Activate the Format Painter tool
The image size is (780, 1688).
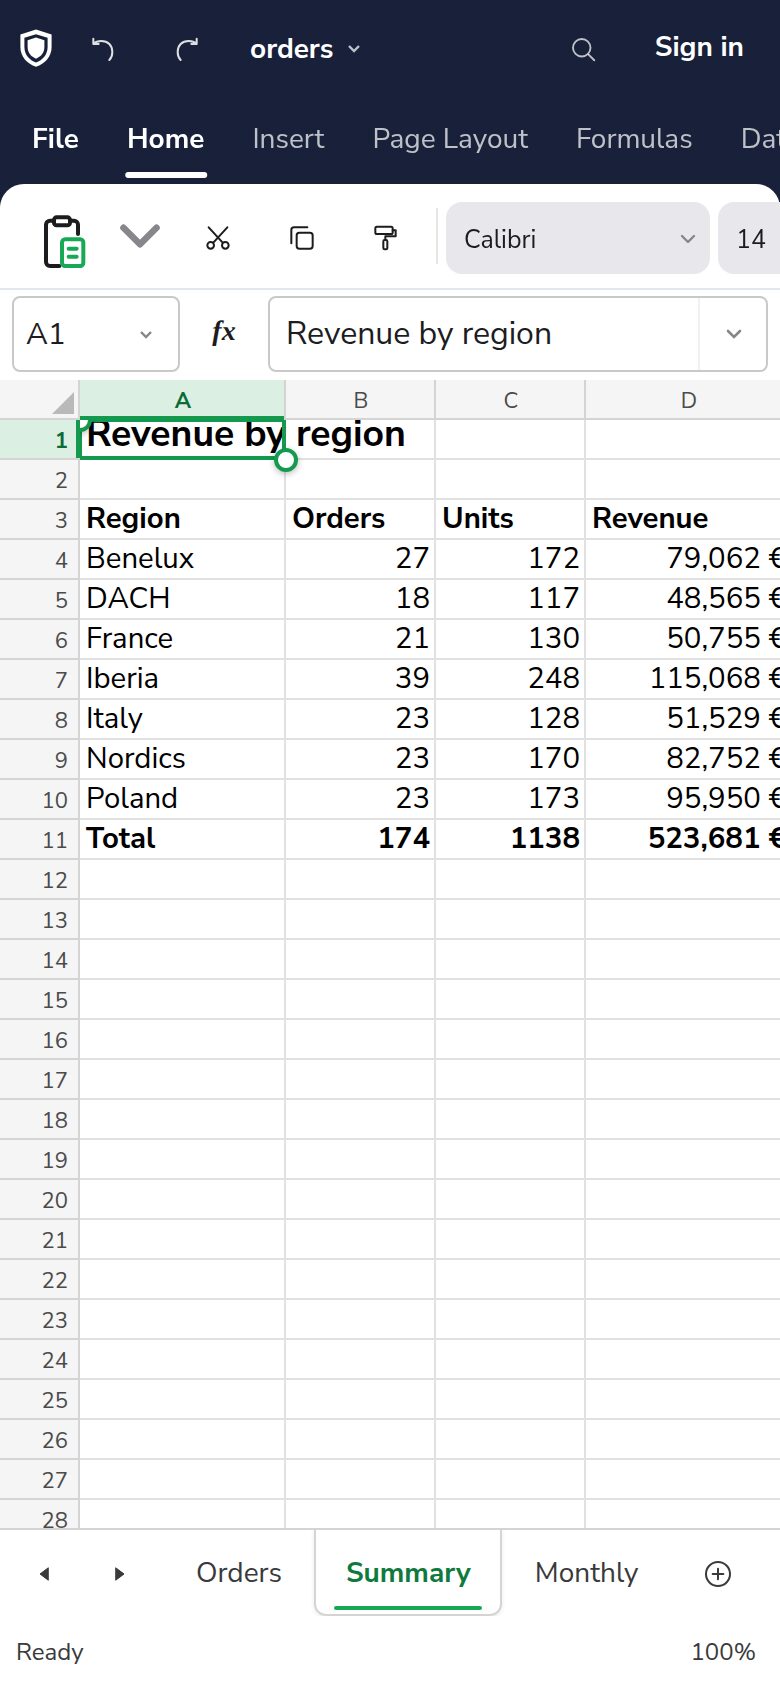385,238
